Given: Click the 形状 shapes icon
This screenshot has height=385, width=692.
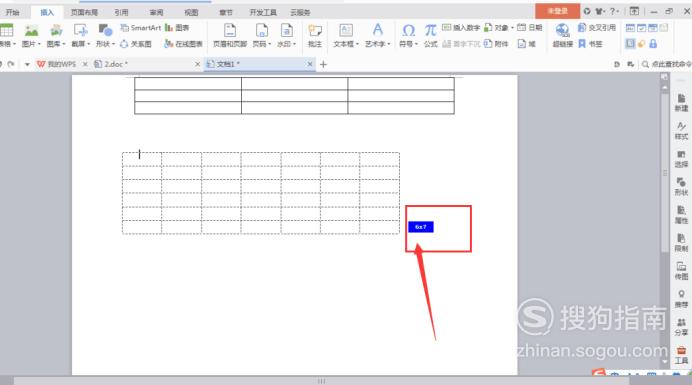Looking at the screenshot, I should 105,30.
